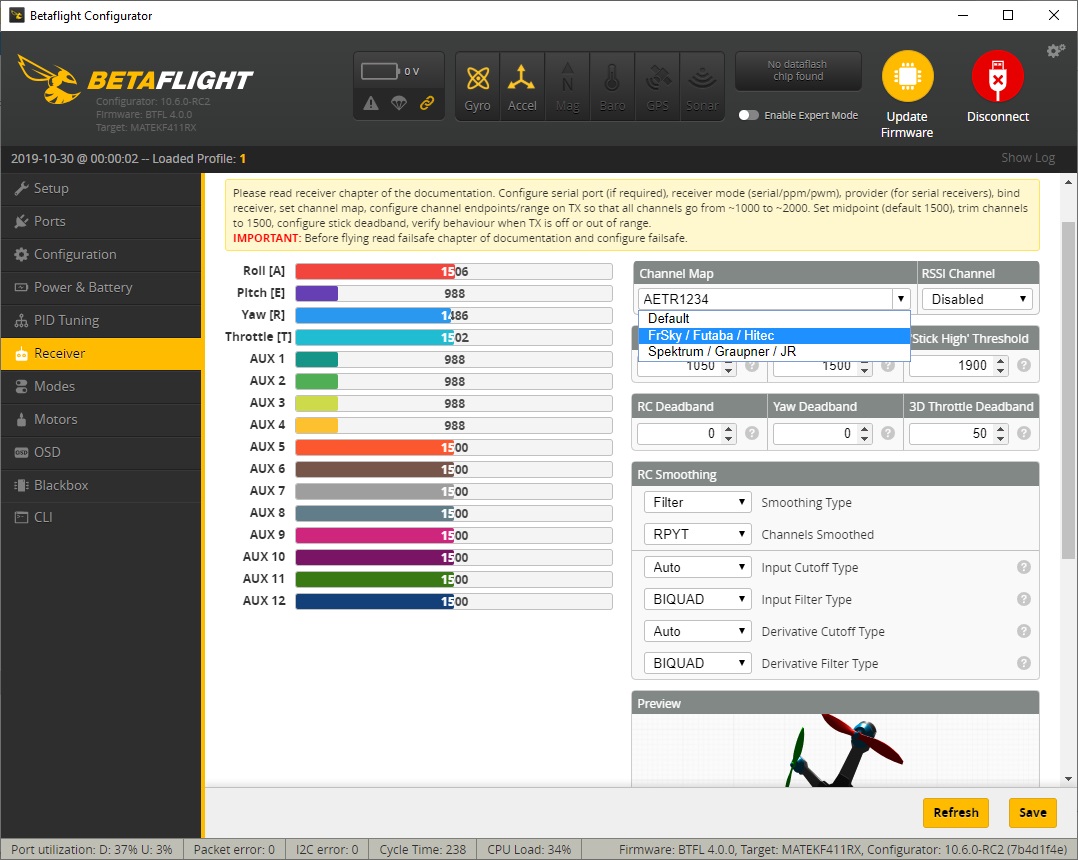Expand the Channel Map dropdown arrow
The width and height of the screenshot is (1078, 860).
[901, 299]
